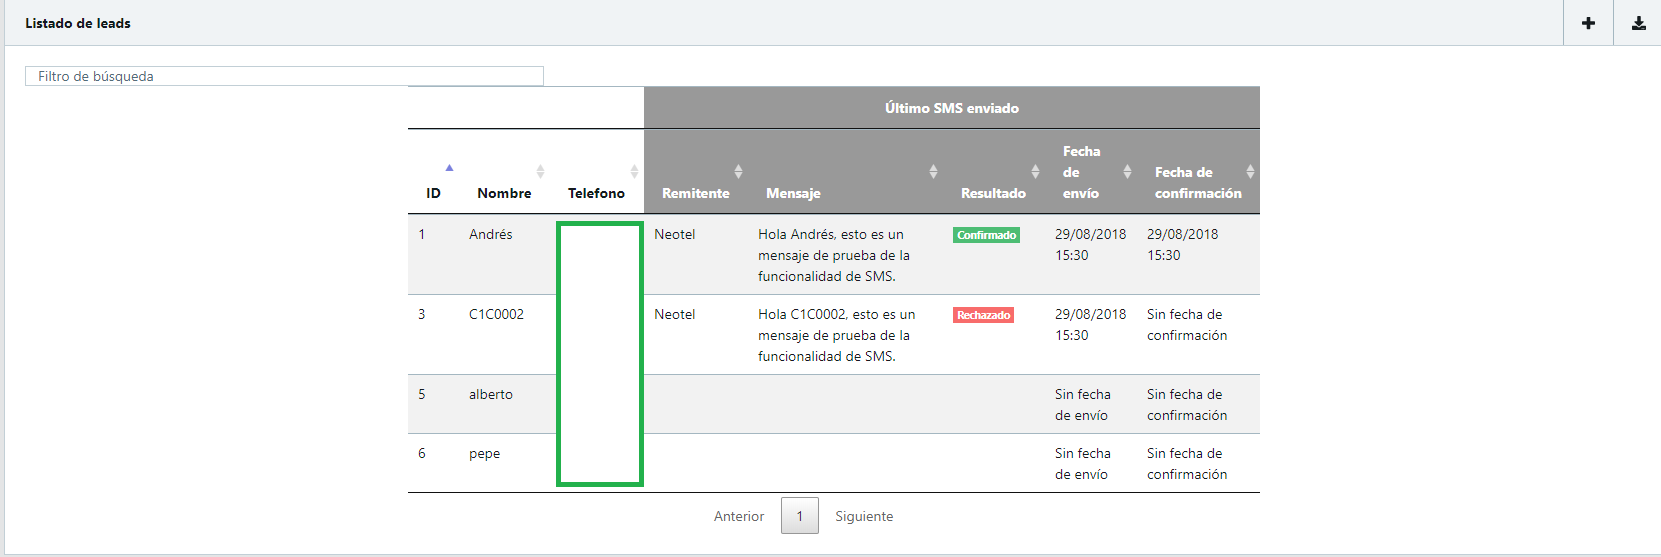This screenshot has width=1661, height=557.
Task: Select page 1 in the pagination
Action: [800, 516]
